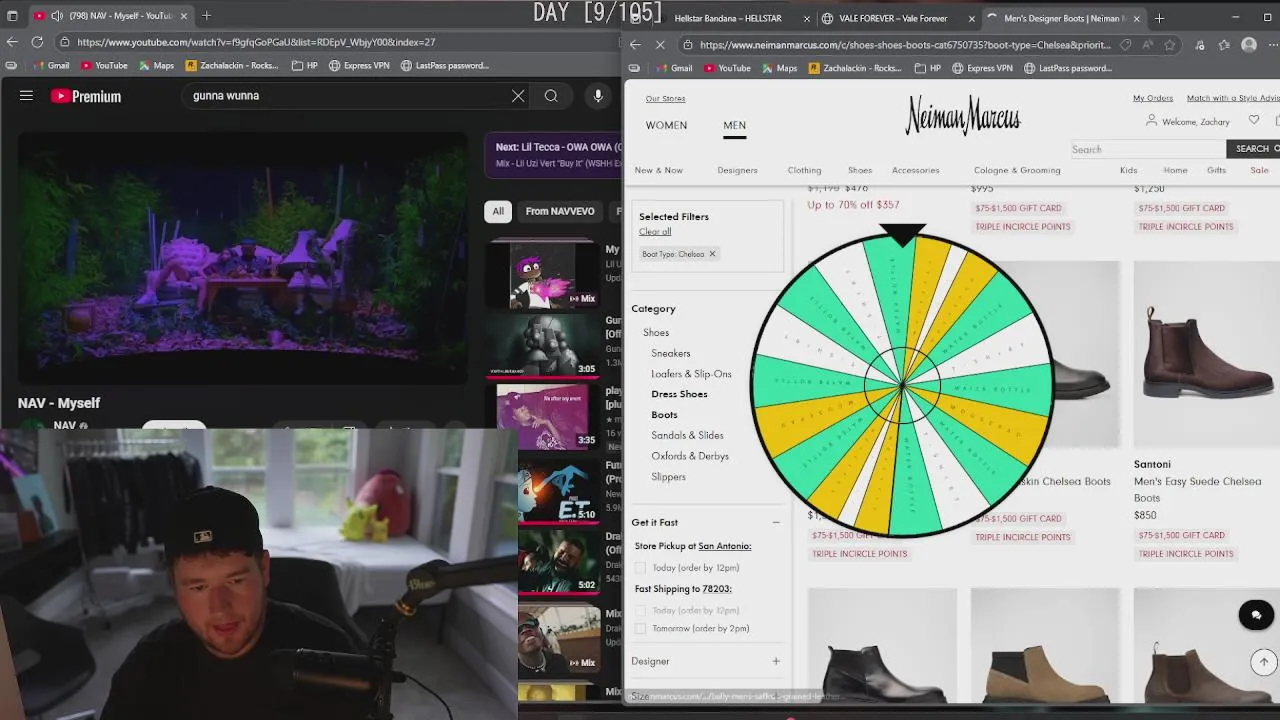Open read aloud icon in Neiman Marcus address bar

[x=1147, y=45]
